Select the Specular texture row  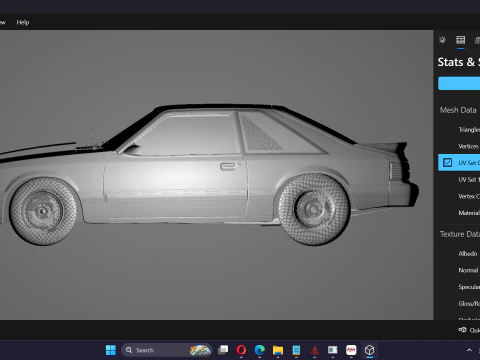click(459, 287)
